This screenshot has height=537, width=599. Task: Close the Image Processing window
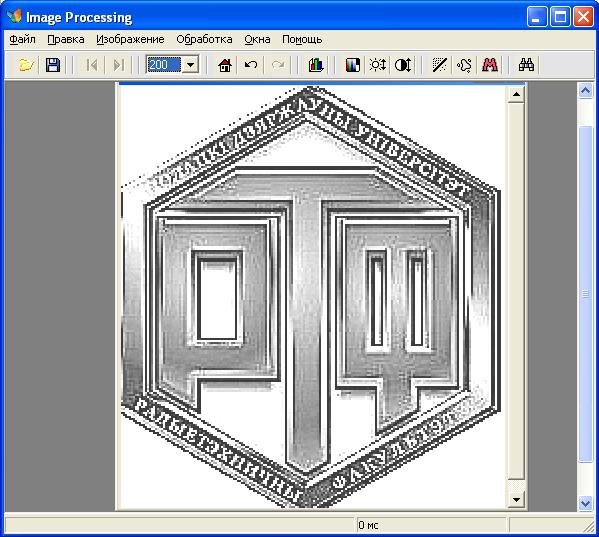click(583, 17)
